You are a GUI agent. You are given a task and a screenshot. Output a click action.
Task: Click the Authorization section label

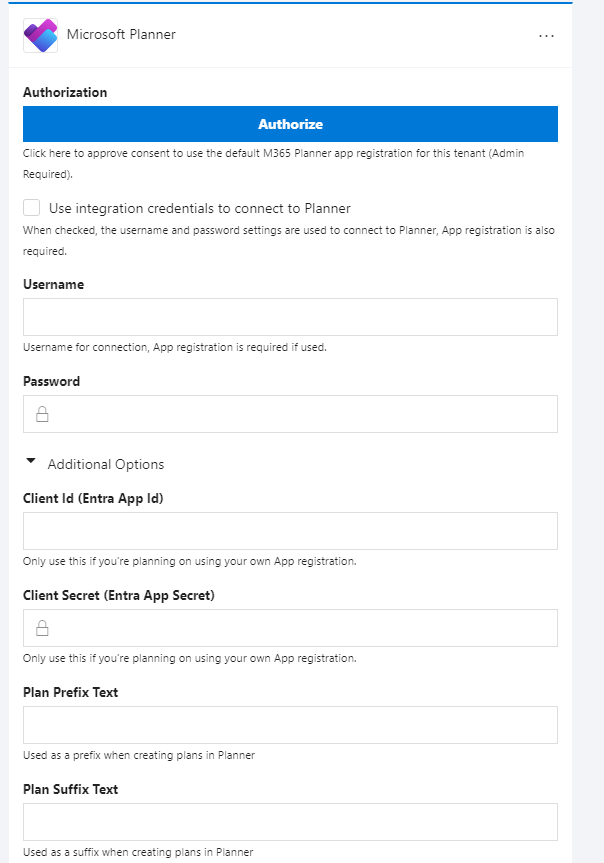pos(65,92)
